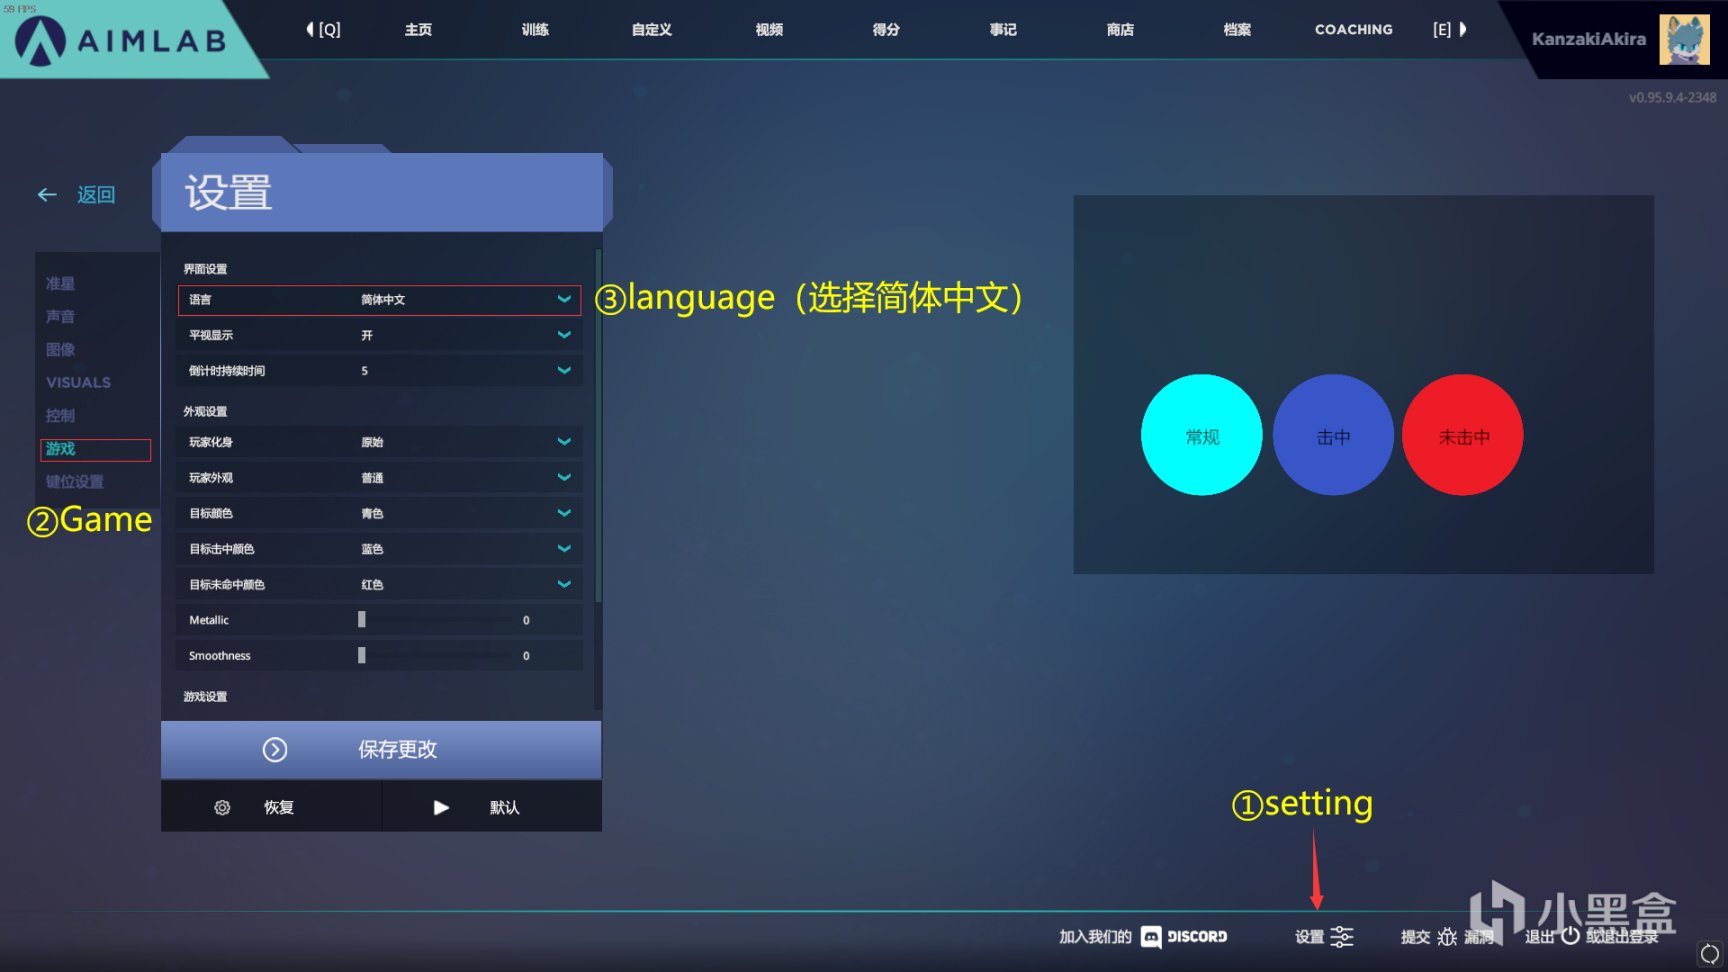Image resolution: width=1728 pixels, height=972 pixels.
Task: Switch to the 自定义 tab
Action: (x=652, y=30)
